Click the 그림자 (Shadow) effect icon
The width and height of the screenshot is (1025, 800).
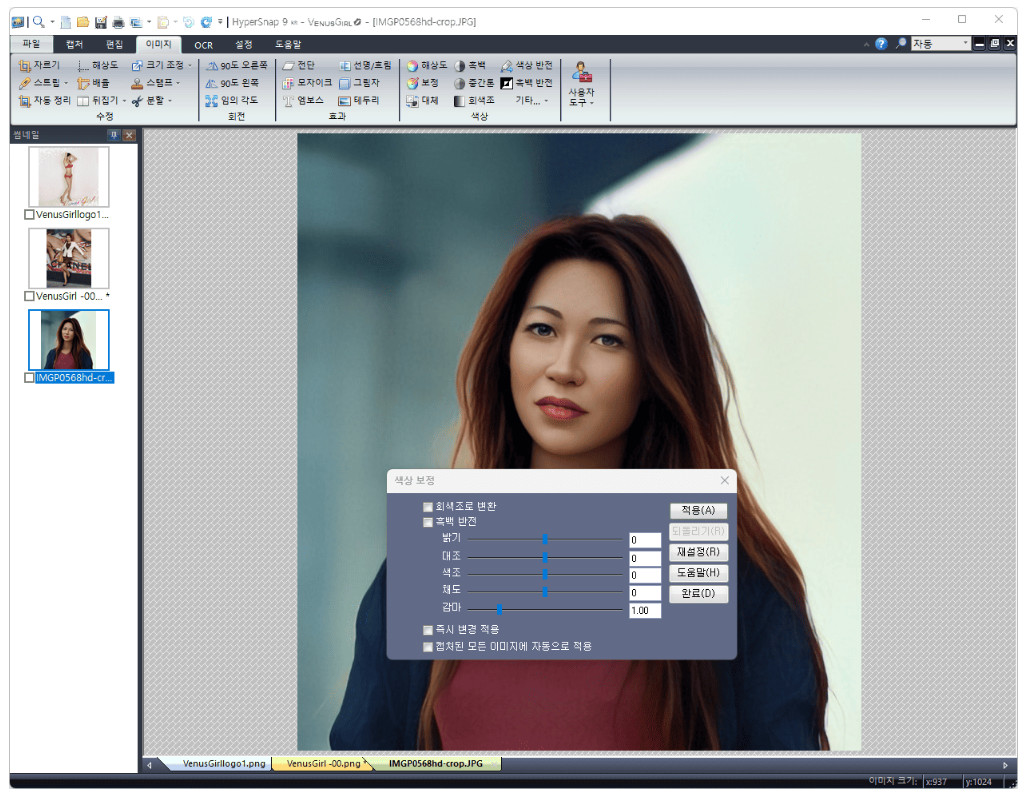pos(358,83)
